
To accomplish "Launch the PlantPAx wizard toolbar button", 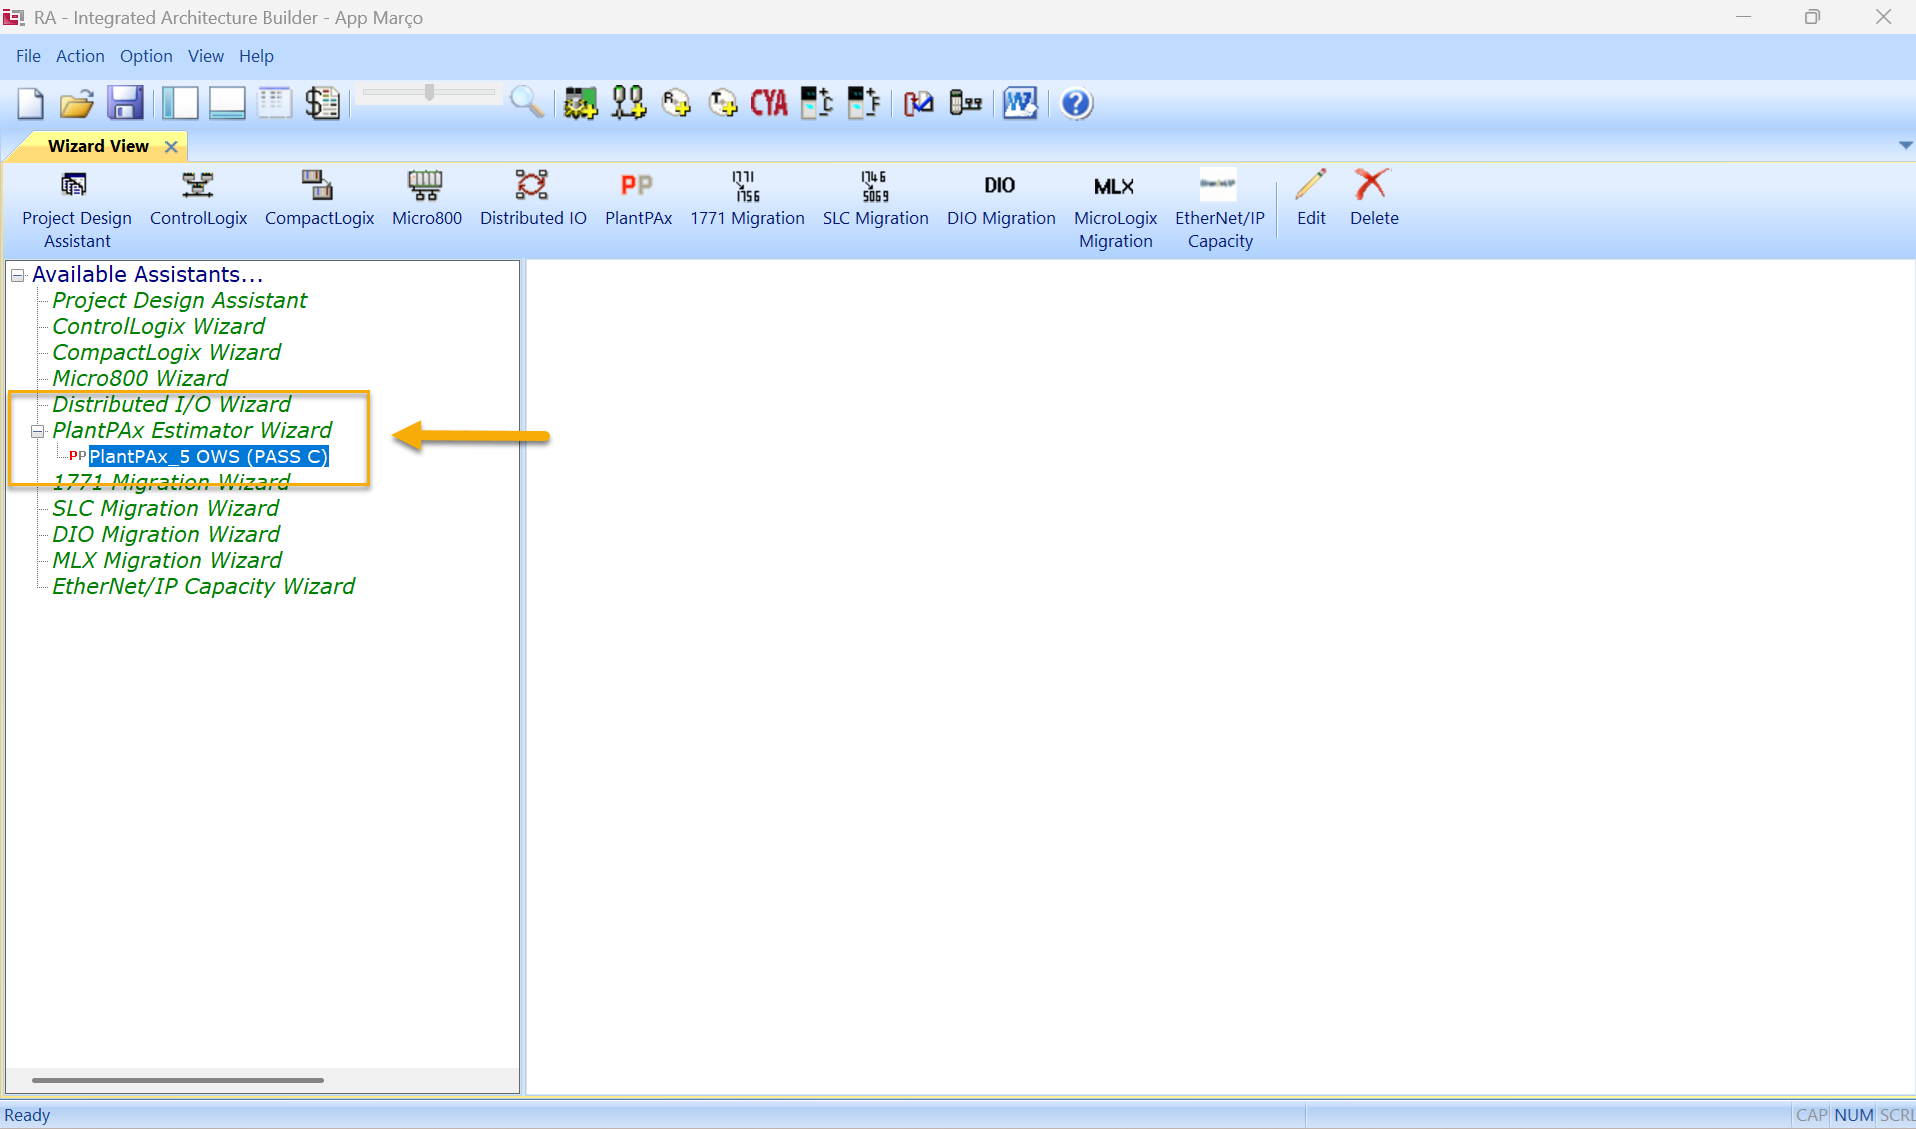I will 638,200.
